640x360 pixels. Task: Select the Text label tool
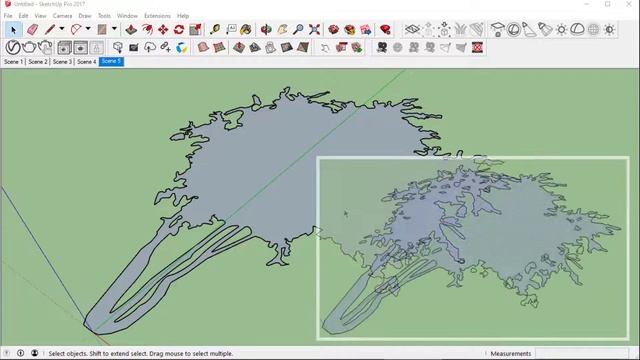point(231,29)
